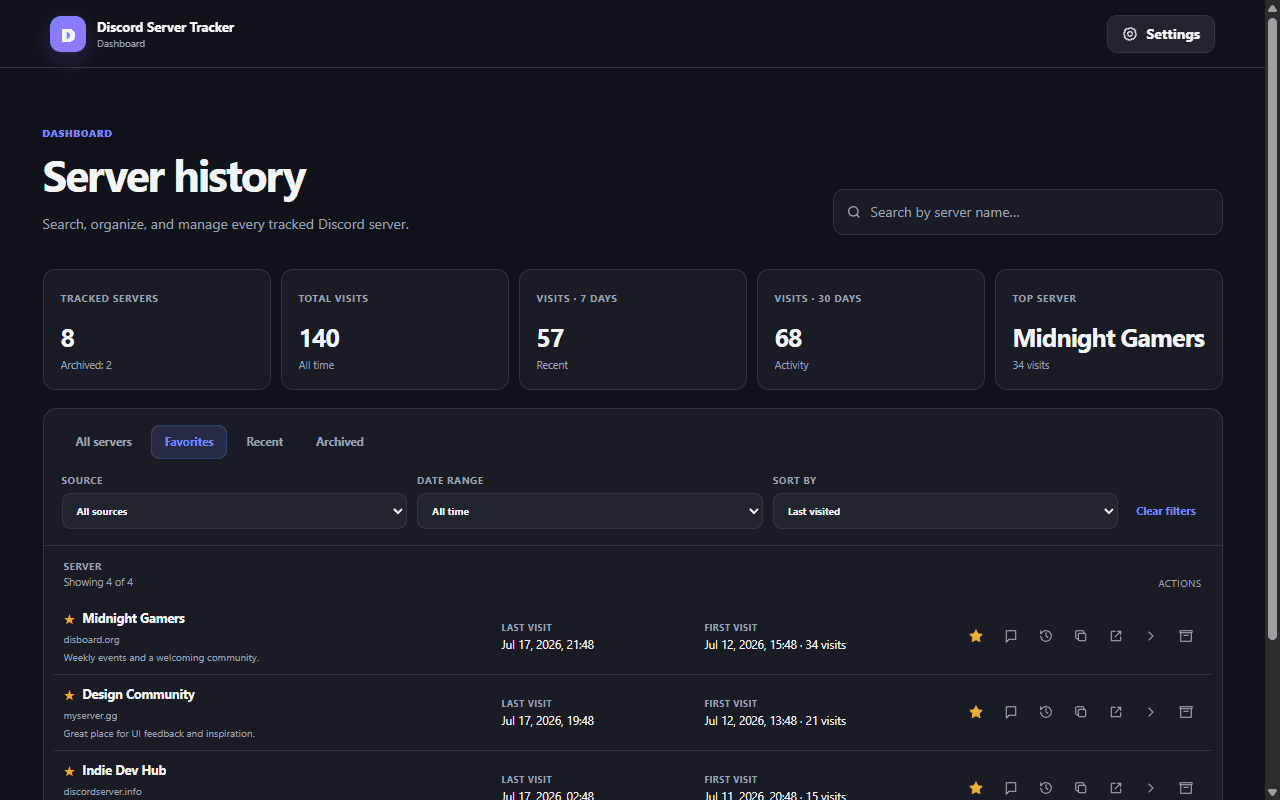Open Design Community in external link
The width and height of the screenshot is (1280, 800).
[1116, 712]
